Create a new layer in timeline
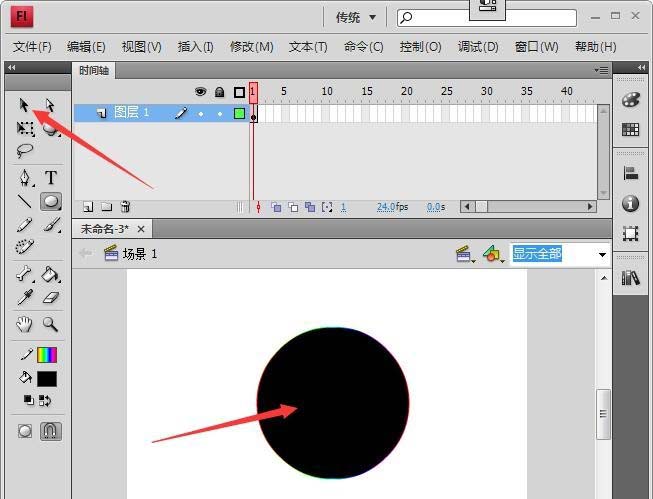Screen dimensions: 653x499 [88, 207]
